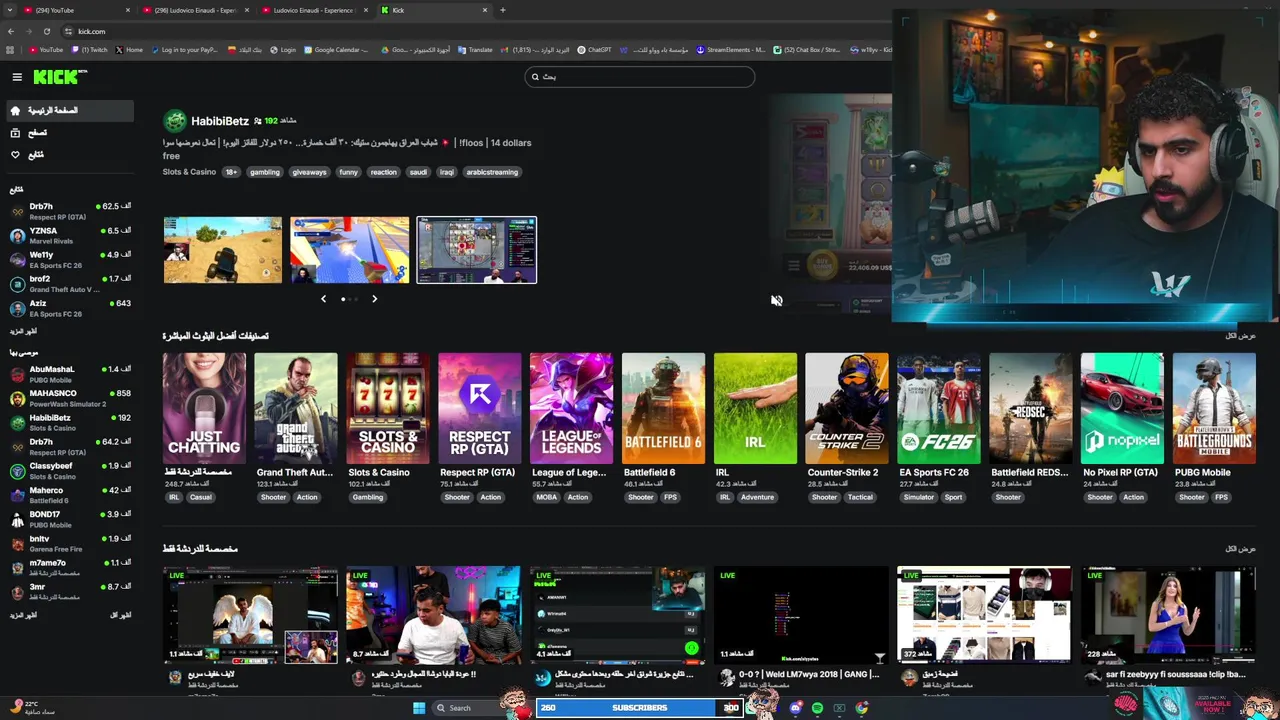Open YZNSA Marvel Rivals channel
Image resolution: width=1280 pixels, height=720 pixels.
click(70, 235)
